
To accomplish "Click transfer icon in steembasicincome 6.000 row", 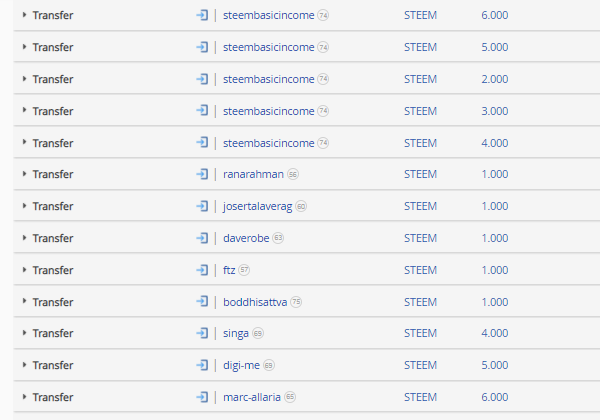I will (x=202, y=15).
